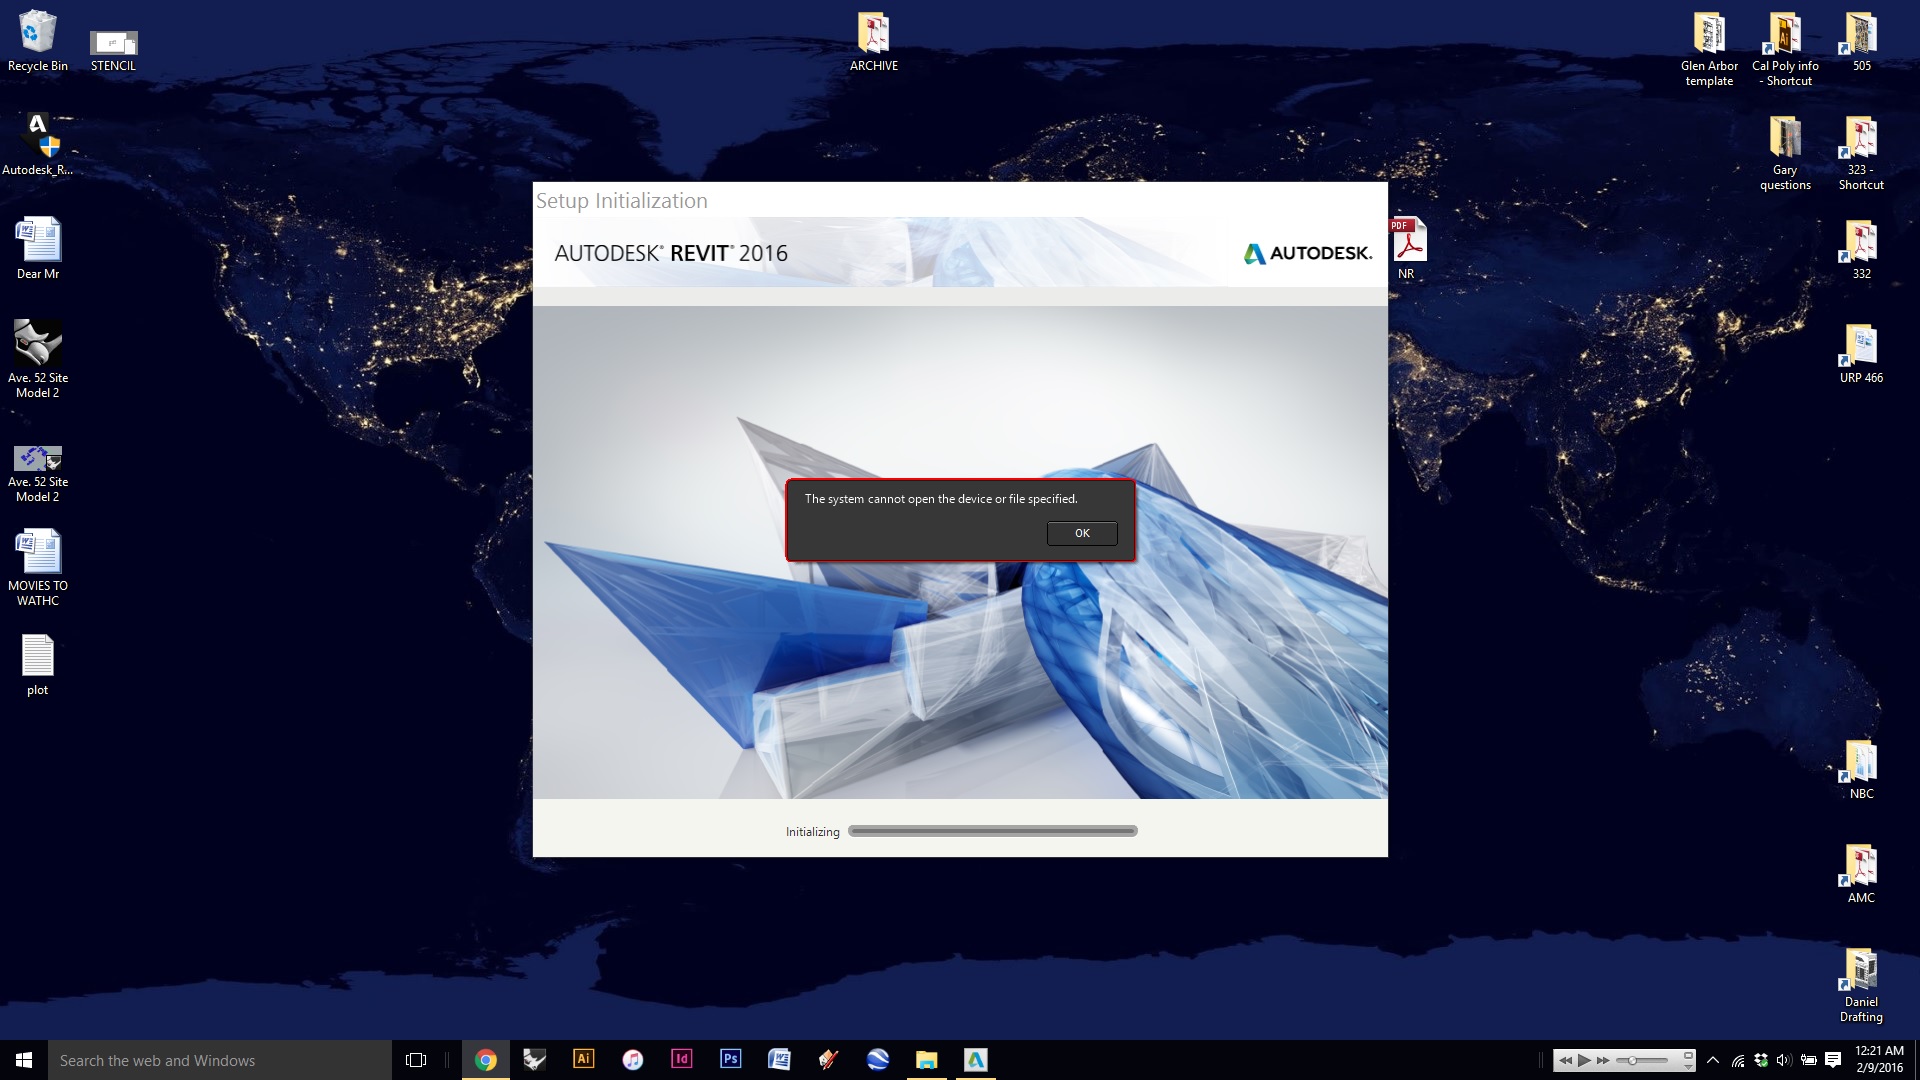Select the NBC folder shortcut icon

tap(1861, 769)
